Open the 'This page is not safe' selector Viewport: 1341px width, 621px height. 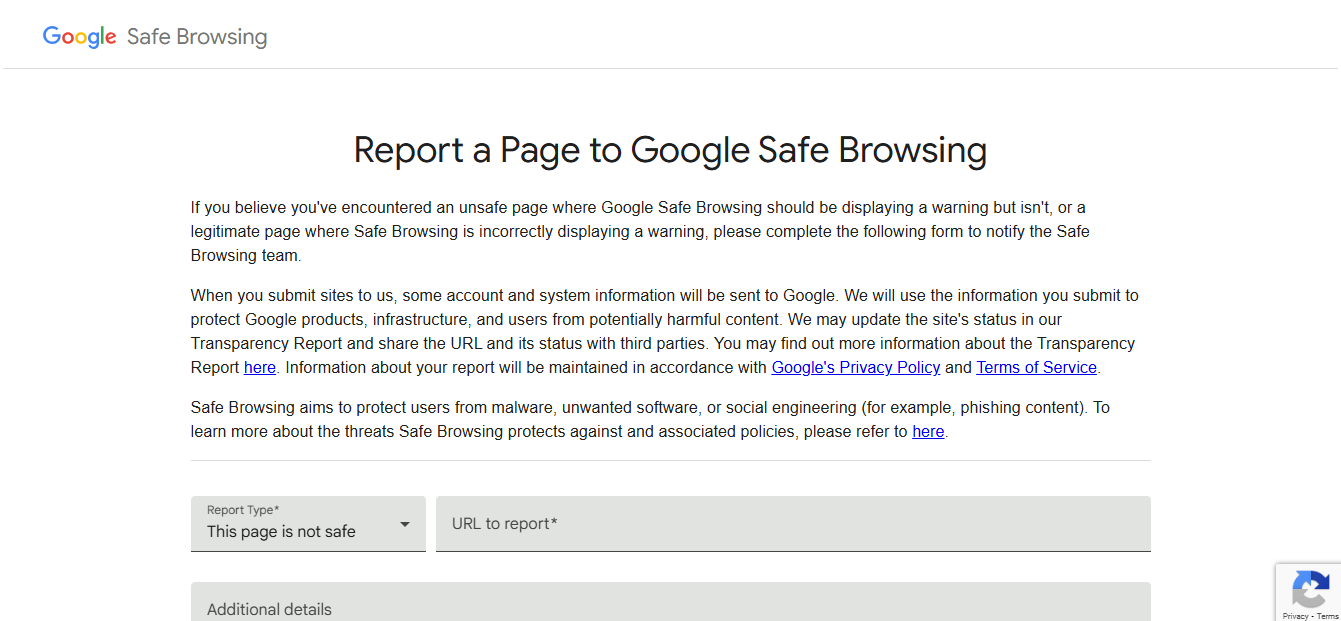pyautogui.click(x=281, y=532)
